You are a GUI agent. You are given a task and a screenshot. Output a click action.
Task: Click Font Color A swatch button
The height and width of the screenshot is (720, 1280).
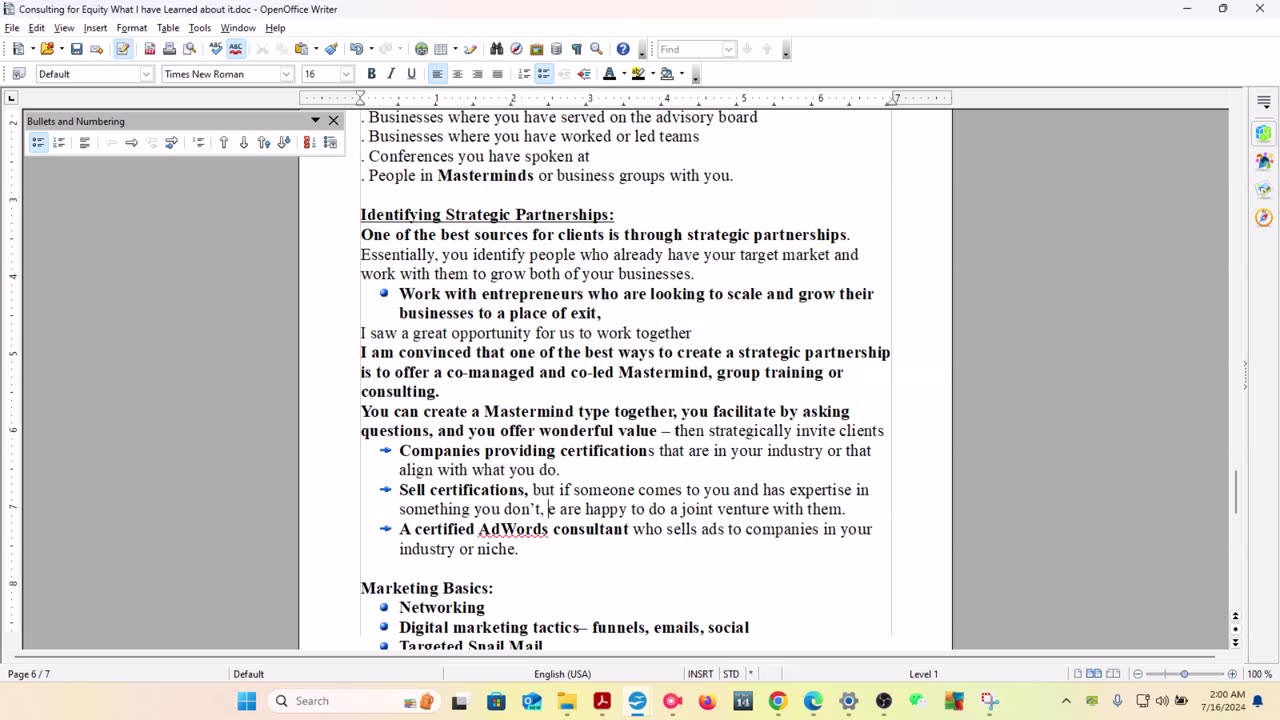[x=609, y=74]
